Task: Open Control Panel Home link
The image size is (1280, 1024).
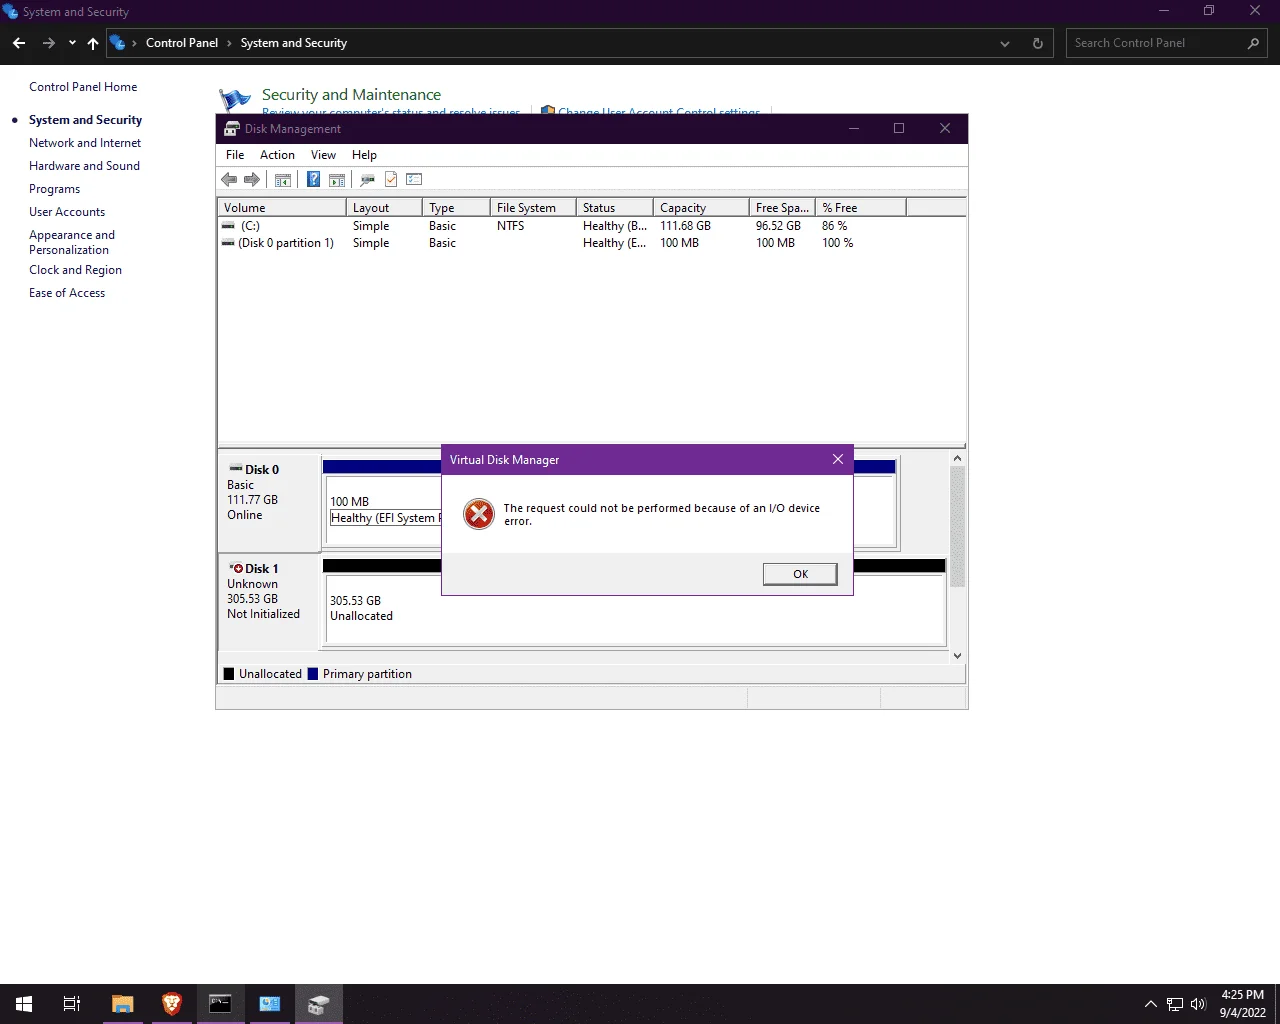Action: click(83, 87)
